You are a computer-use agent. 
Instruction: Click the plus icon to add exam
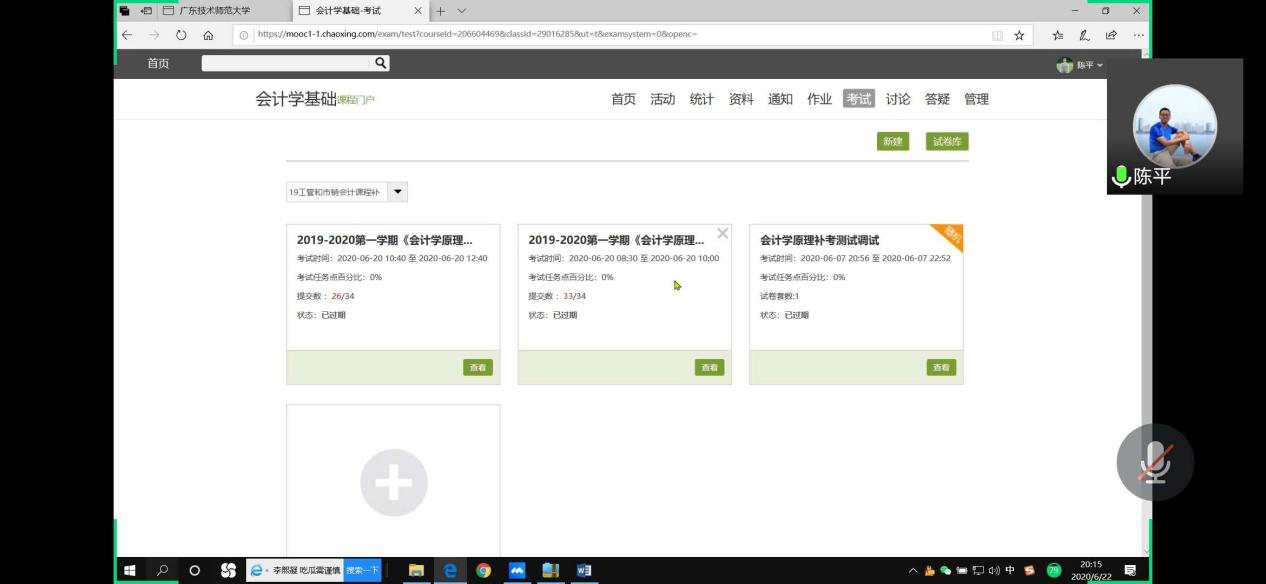(393, 482)
